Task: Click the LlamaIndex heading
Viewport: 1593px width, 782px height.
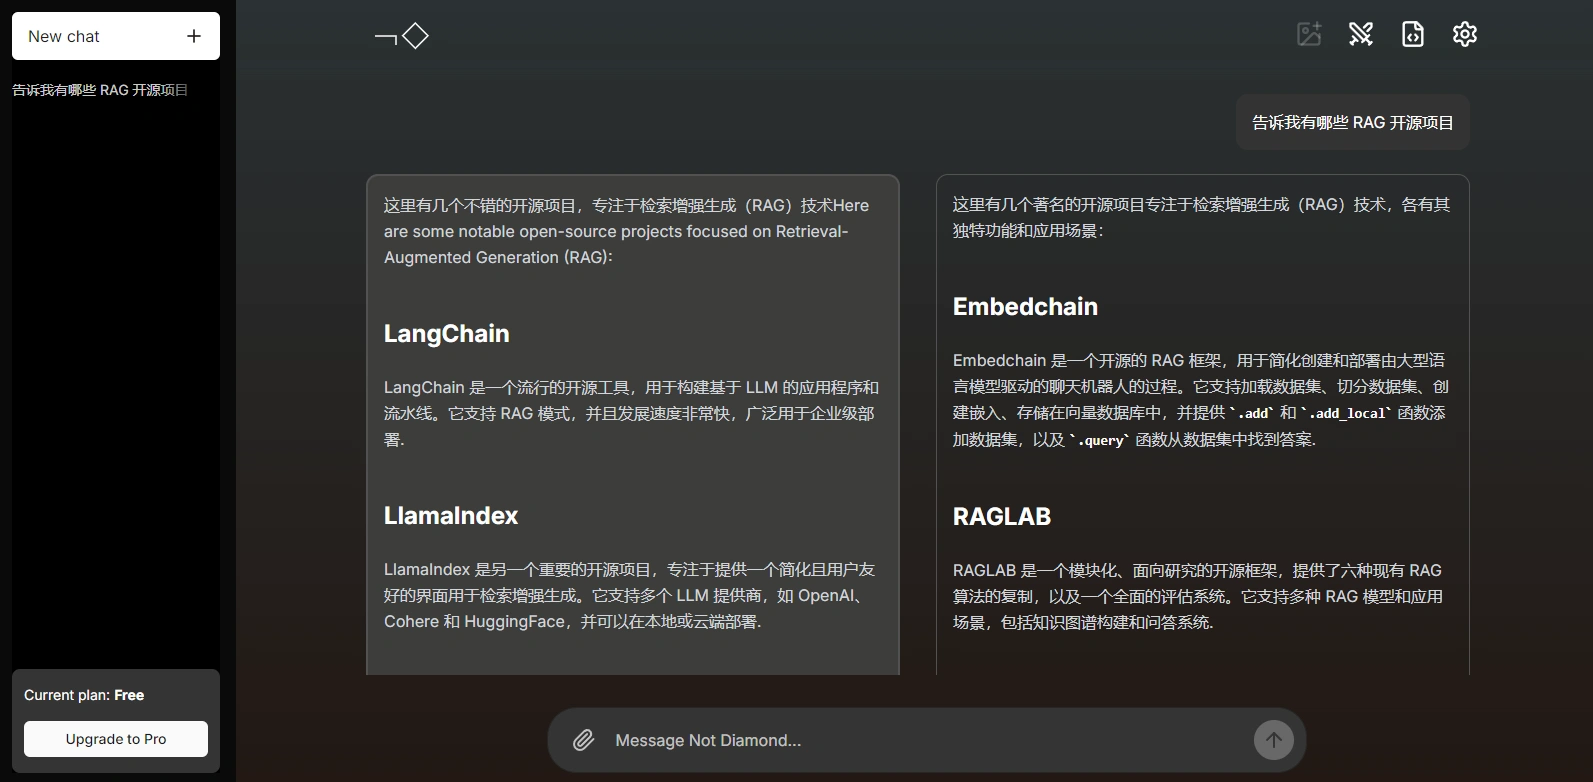Action: coord(451,516)
